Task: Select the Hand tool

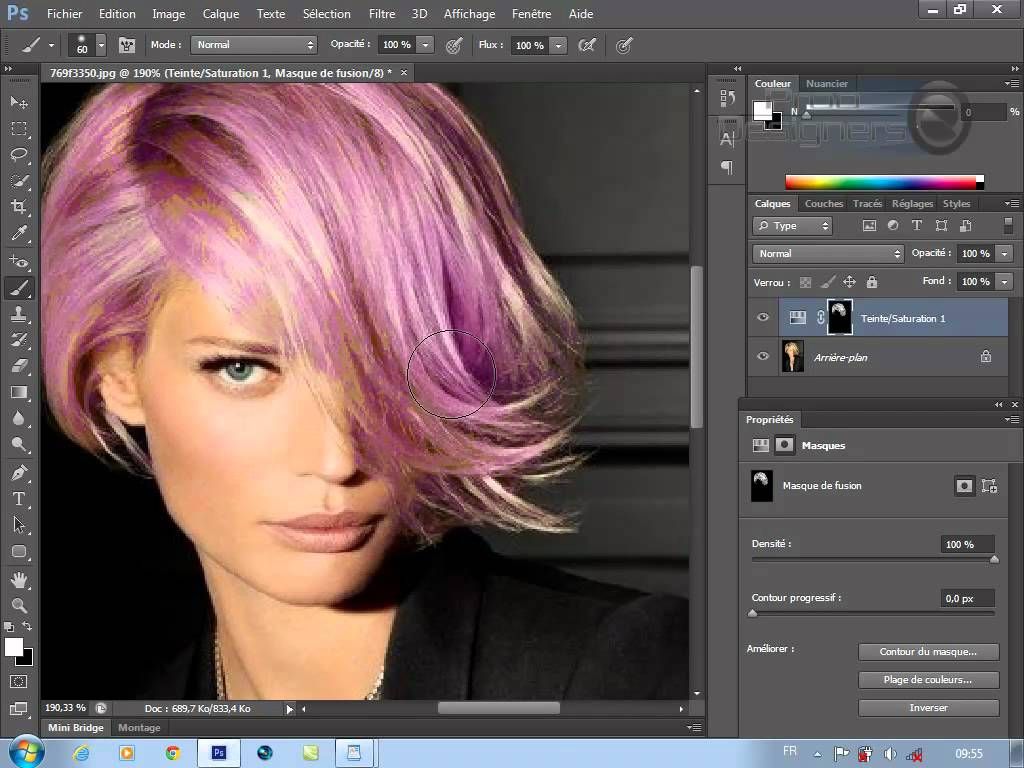Action: point(19,578)
